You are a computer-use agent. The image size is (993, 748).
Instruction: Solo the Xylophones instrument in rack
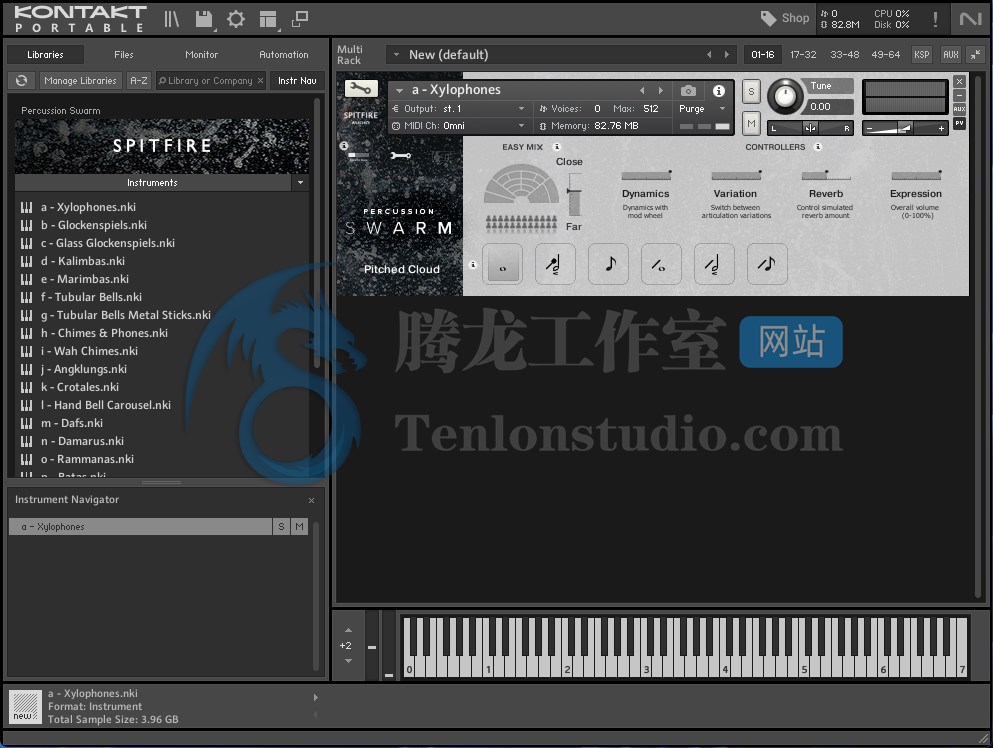[751, 91]
